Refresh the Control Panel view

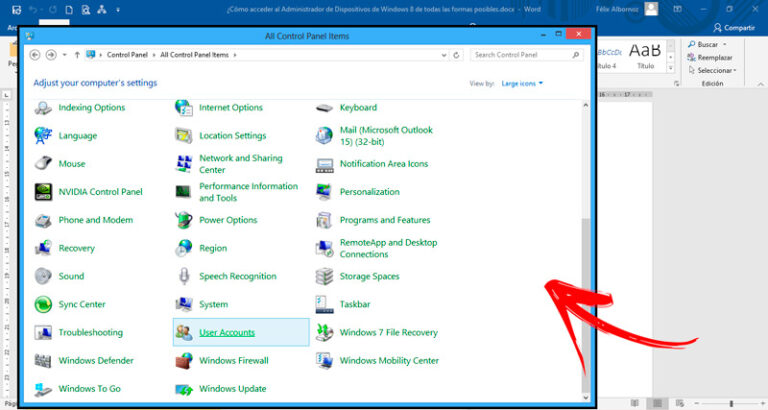pyautogui.click(x=456, y=55)
